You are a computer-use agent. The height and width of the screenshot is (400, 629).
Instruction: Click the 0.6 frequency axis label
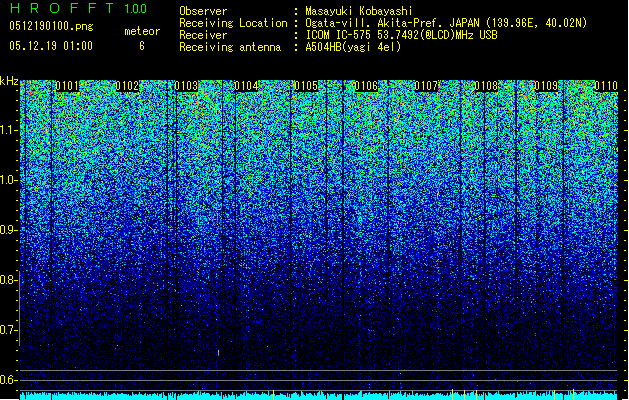click(x=8, y=380)
